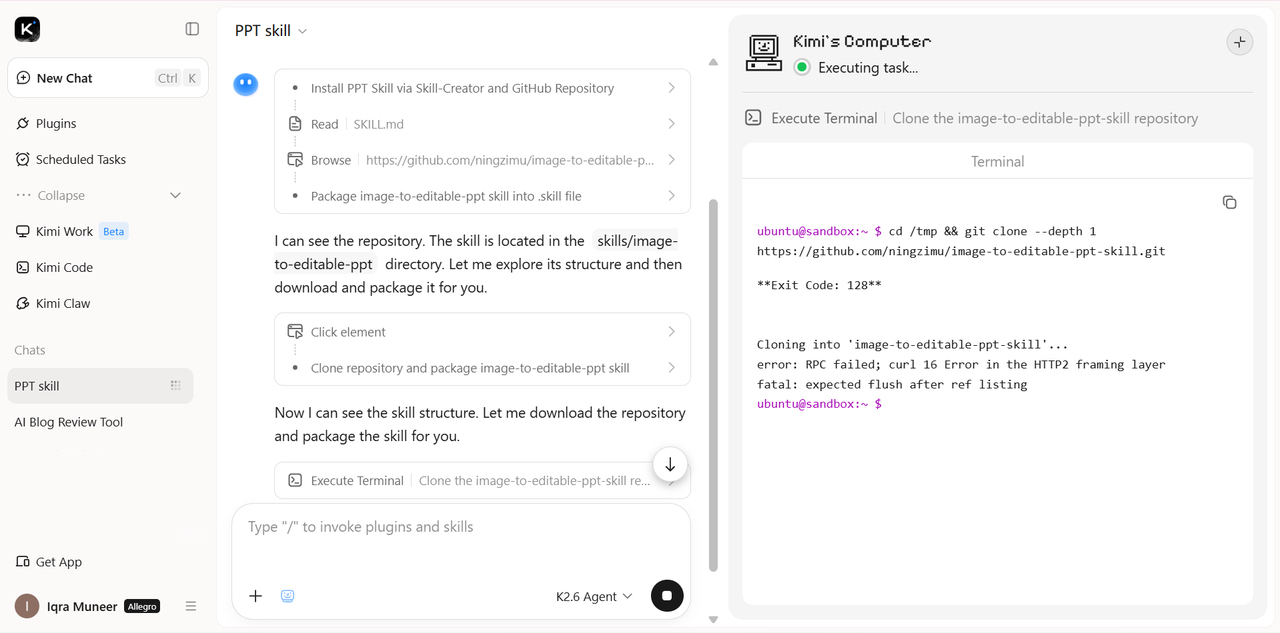Select the PPT skill chat
The image size is (1280, 633).
point(100,386)
